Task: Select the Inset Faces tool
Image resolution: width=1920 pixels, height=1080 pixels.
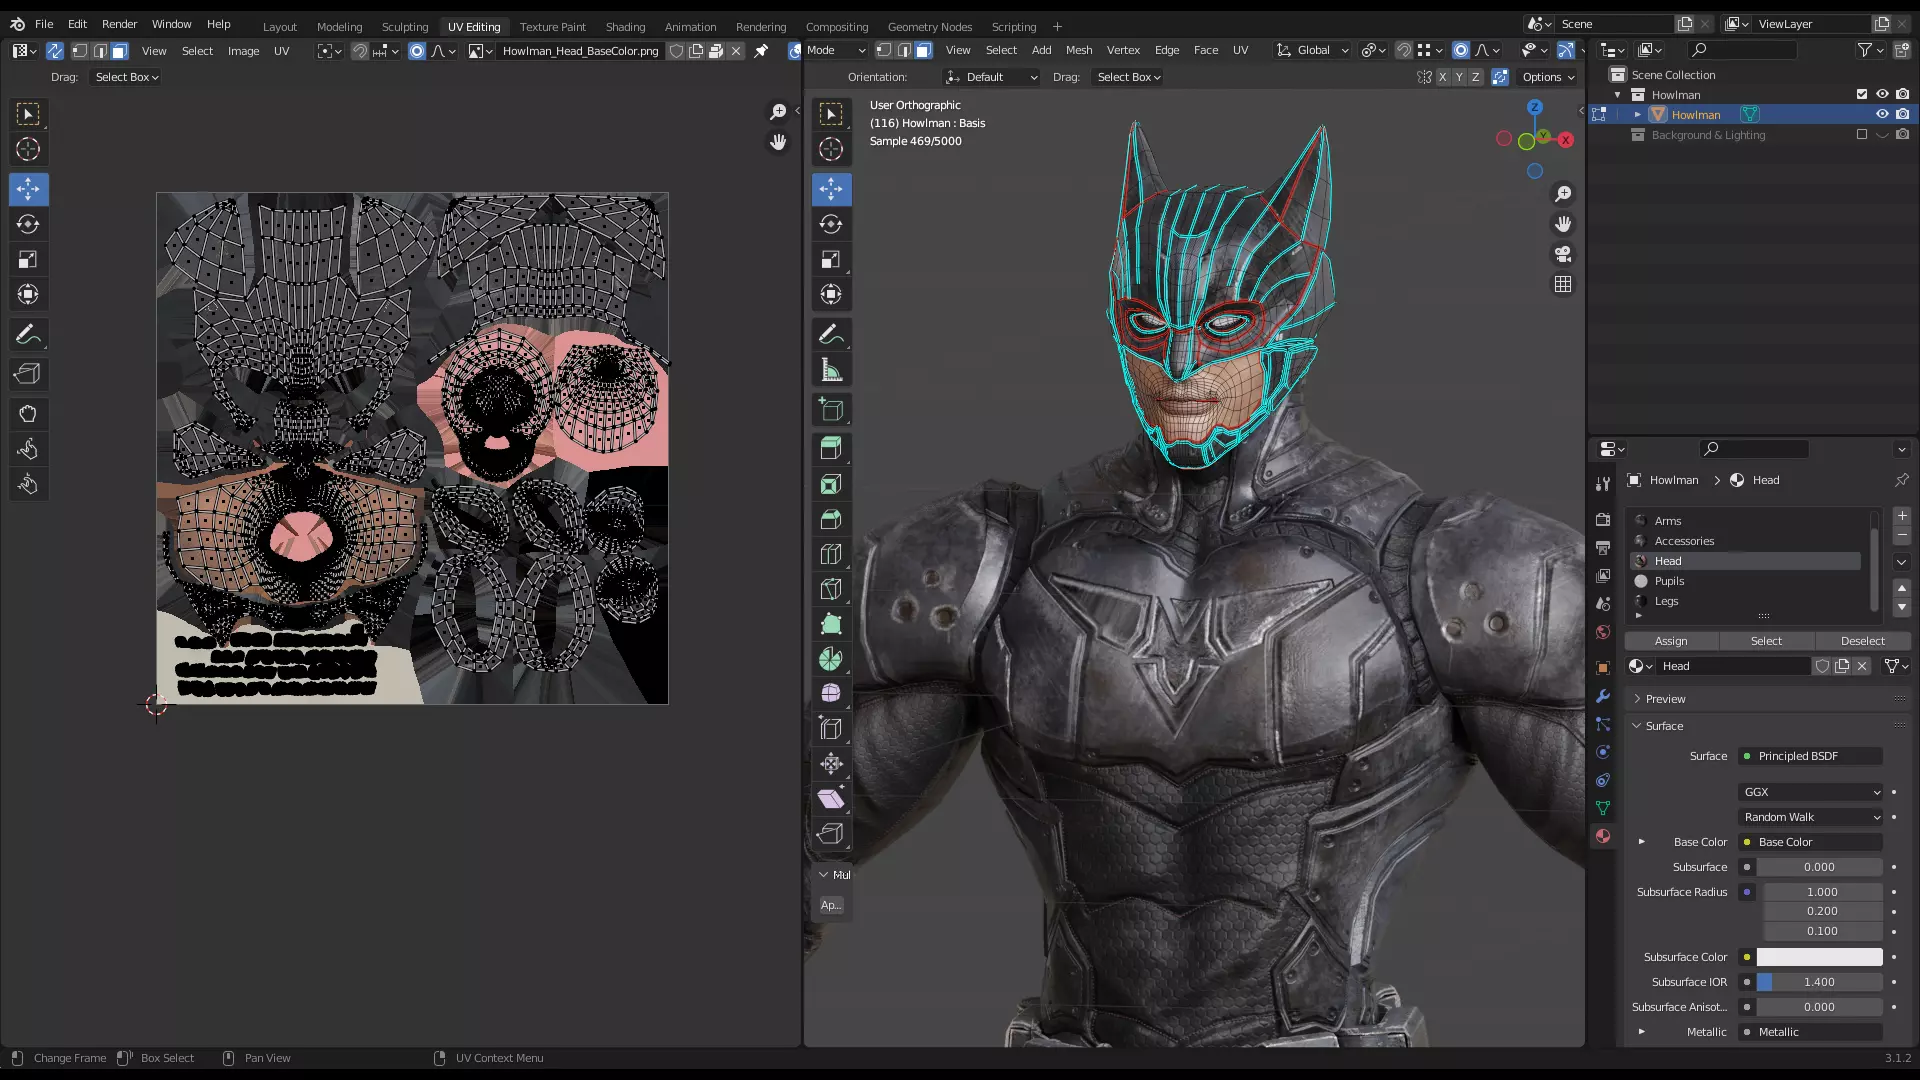Action: [x=831, y=485]
